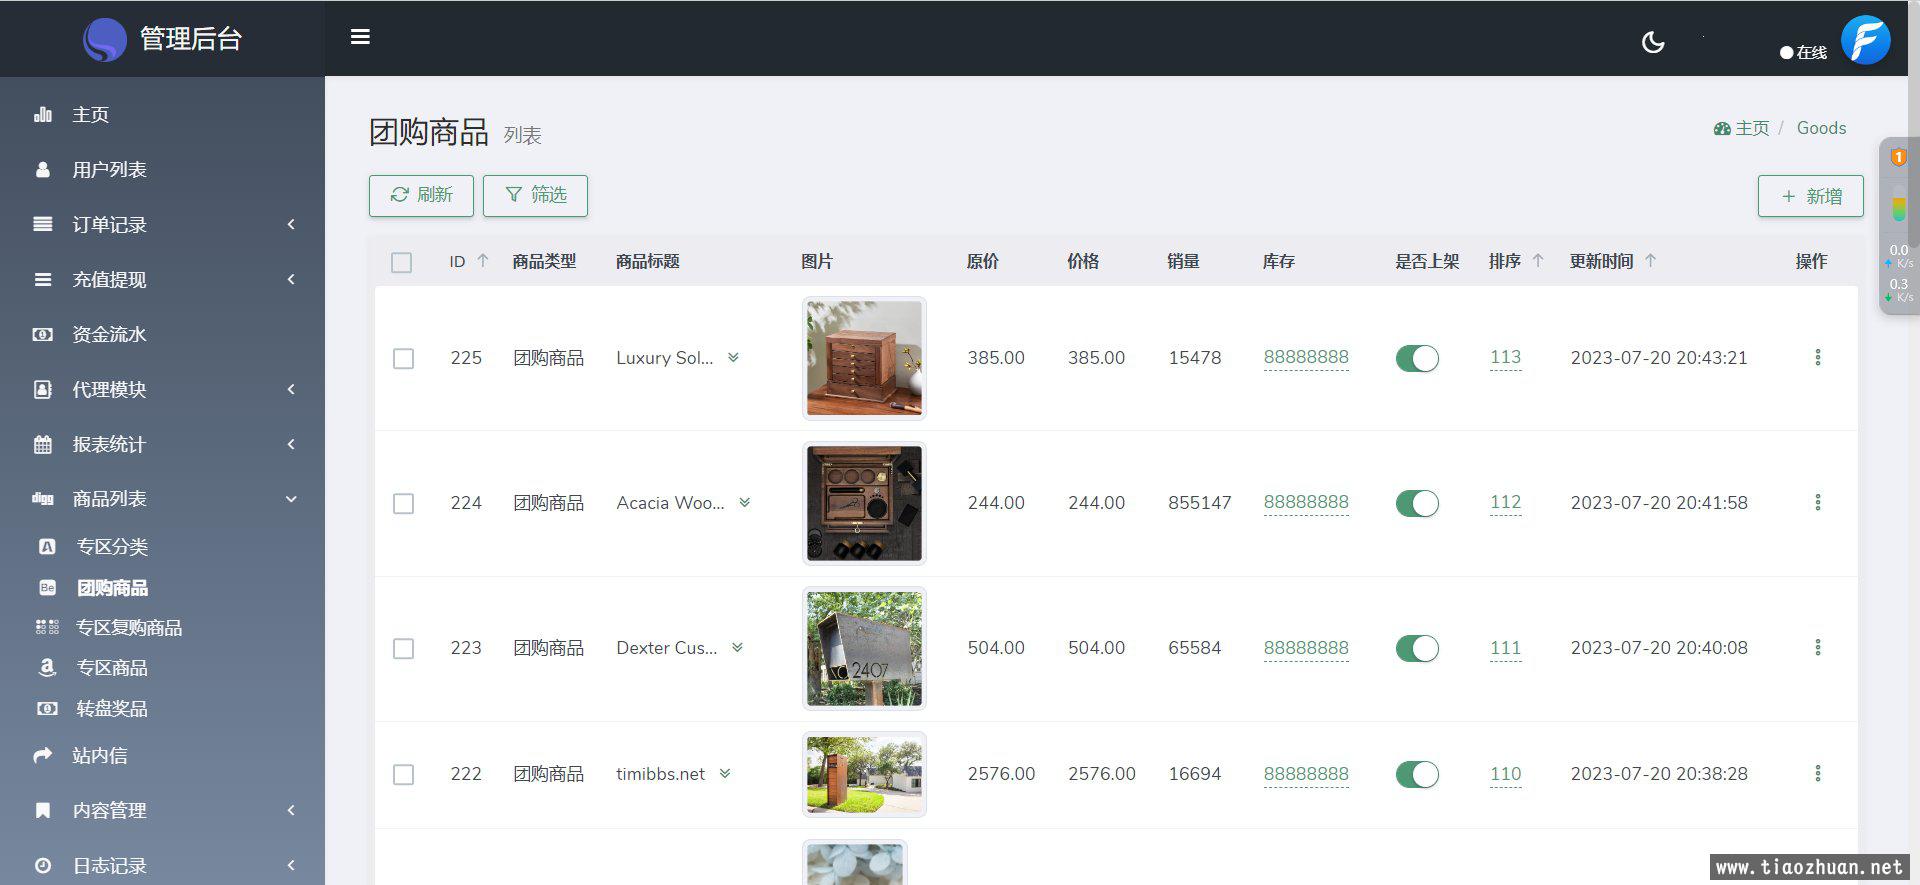Sort by 排序 column arrow
The height and width of the screenshot is (885, 1920).
click(1538, 261)
